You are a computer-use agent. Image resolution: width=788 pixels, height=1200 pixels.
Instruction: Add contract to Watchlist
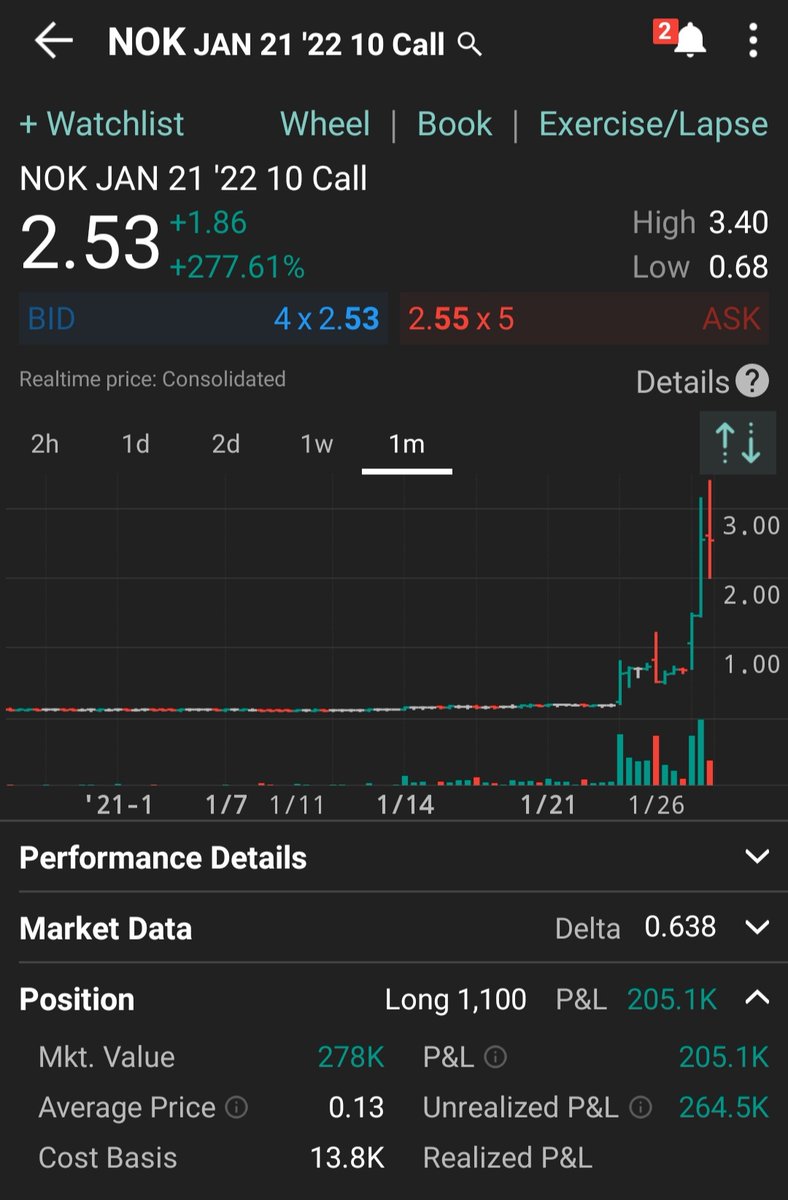tap(102, 124)
